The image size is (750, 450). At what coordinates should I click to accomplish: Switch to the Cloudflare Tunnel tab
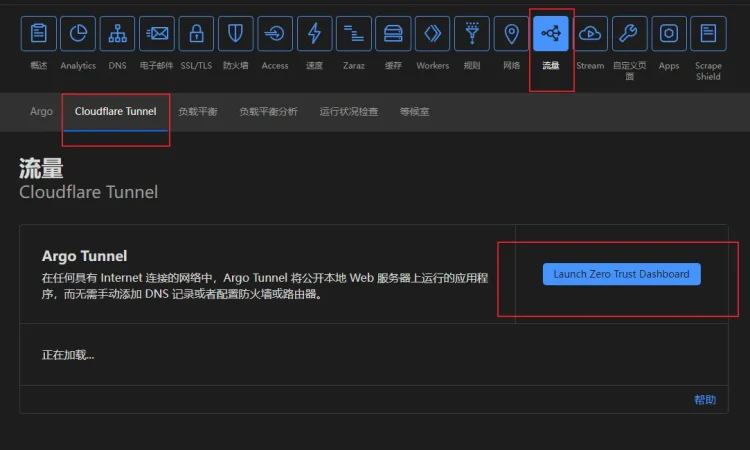coord(115,111)
